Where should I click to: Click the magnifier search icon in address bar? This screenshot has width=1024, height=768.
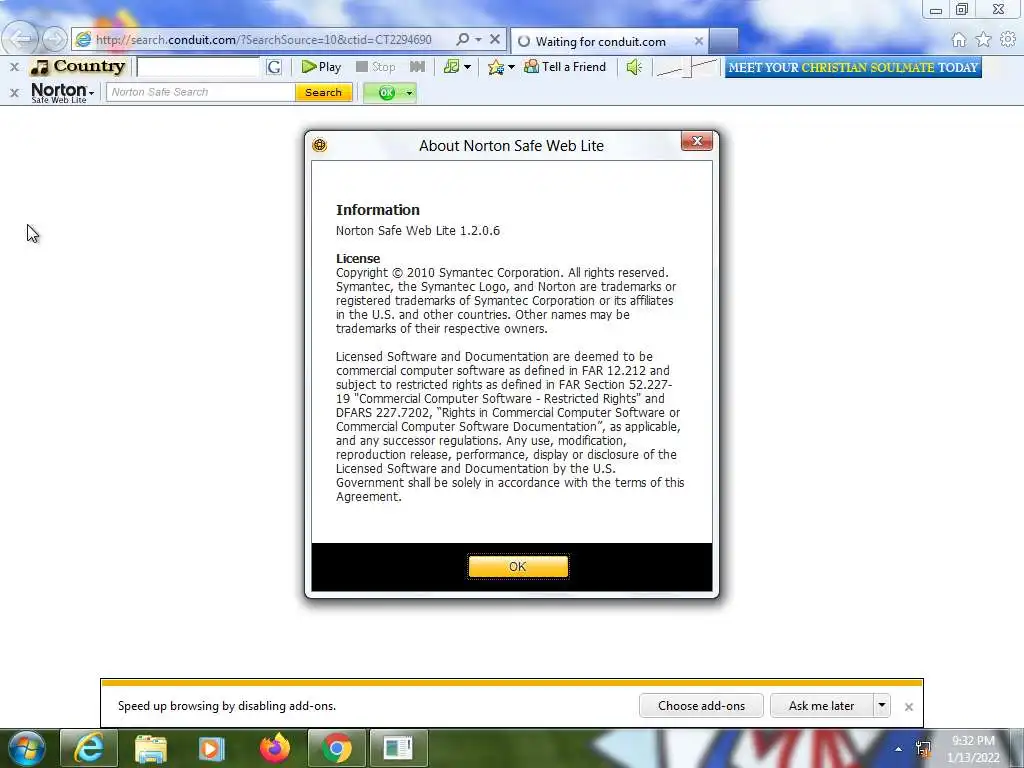(x=462, y=40)
